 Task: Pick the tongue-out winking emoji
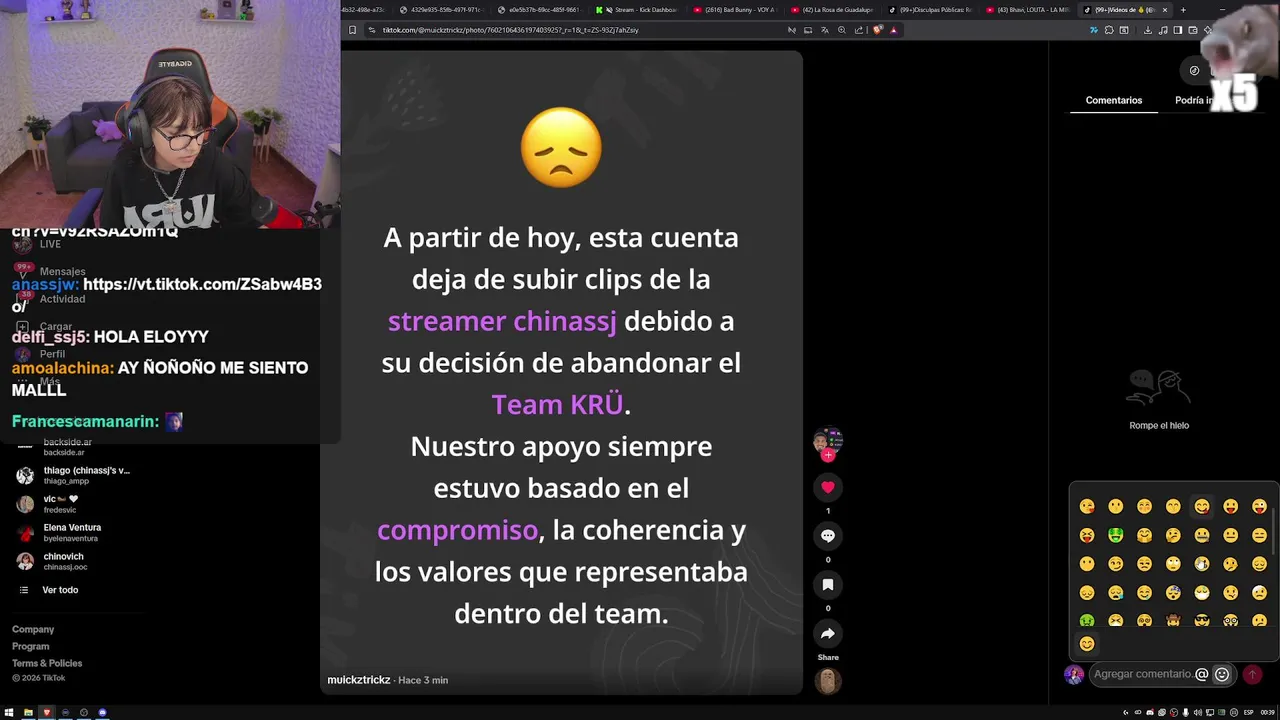point(1259,507)
